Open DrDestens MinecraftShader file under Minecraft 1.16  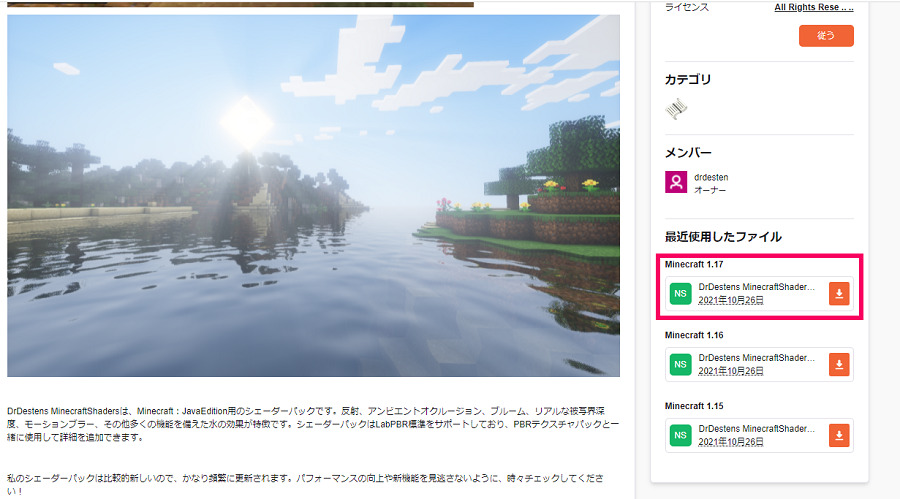[757, 357]
